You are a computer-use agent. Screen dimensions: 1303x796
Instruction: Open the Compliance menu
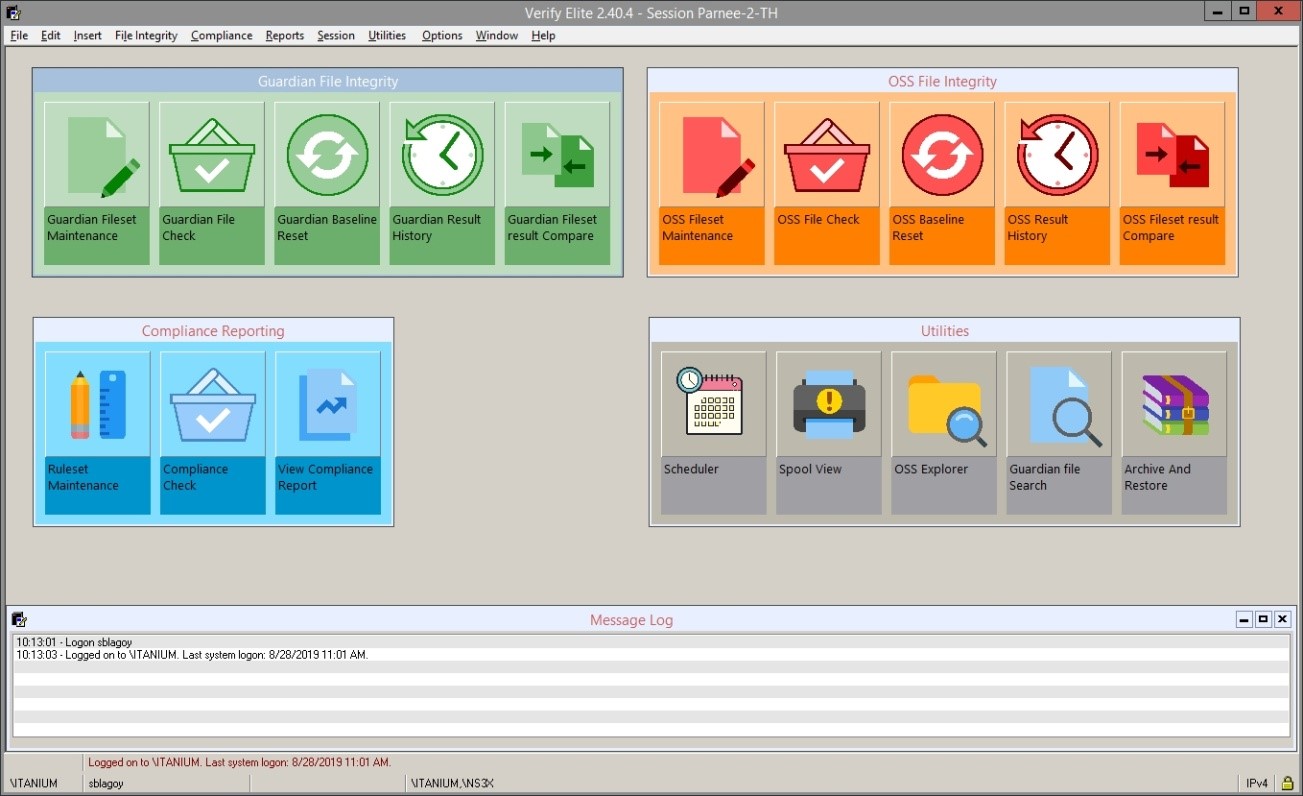221,35
